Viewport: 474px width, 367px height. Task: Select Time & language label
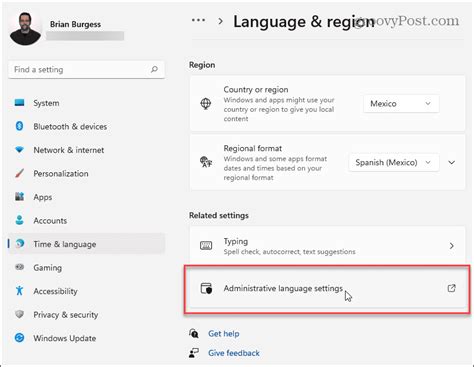pyautogui.click(x=65, y=244)
